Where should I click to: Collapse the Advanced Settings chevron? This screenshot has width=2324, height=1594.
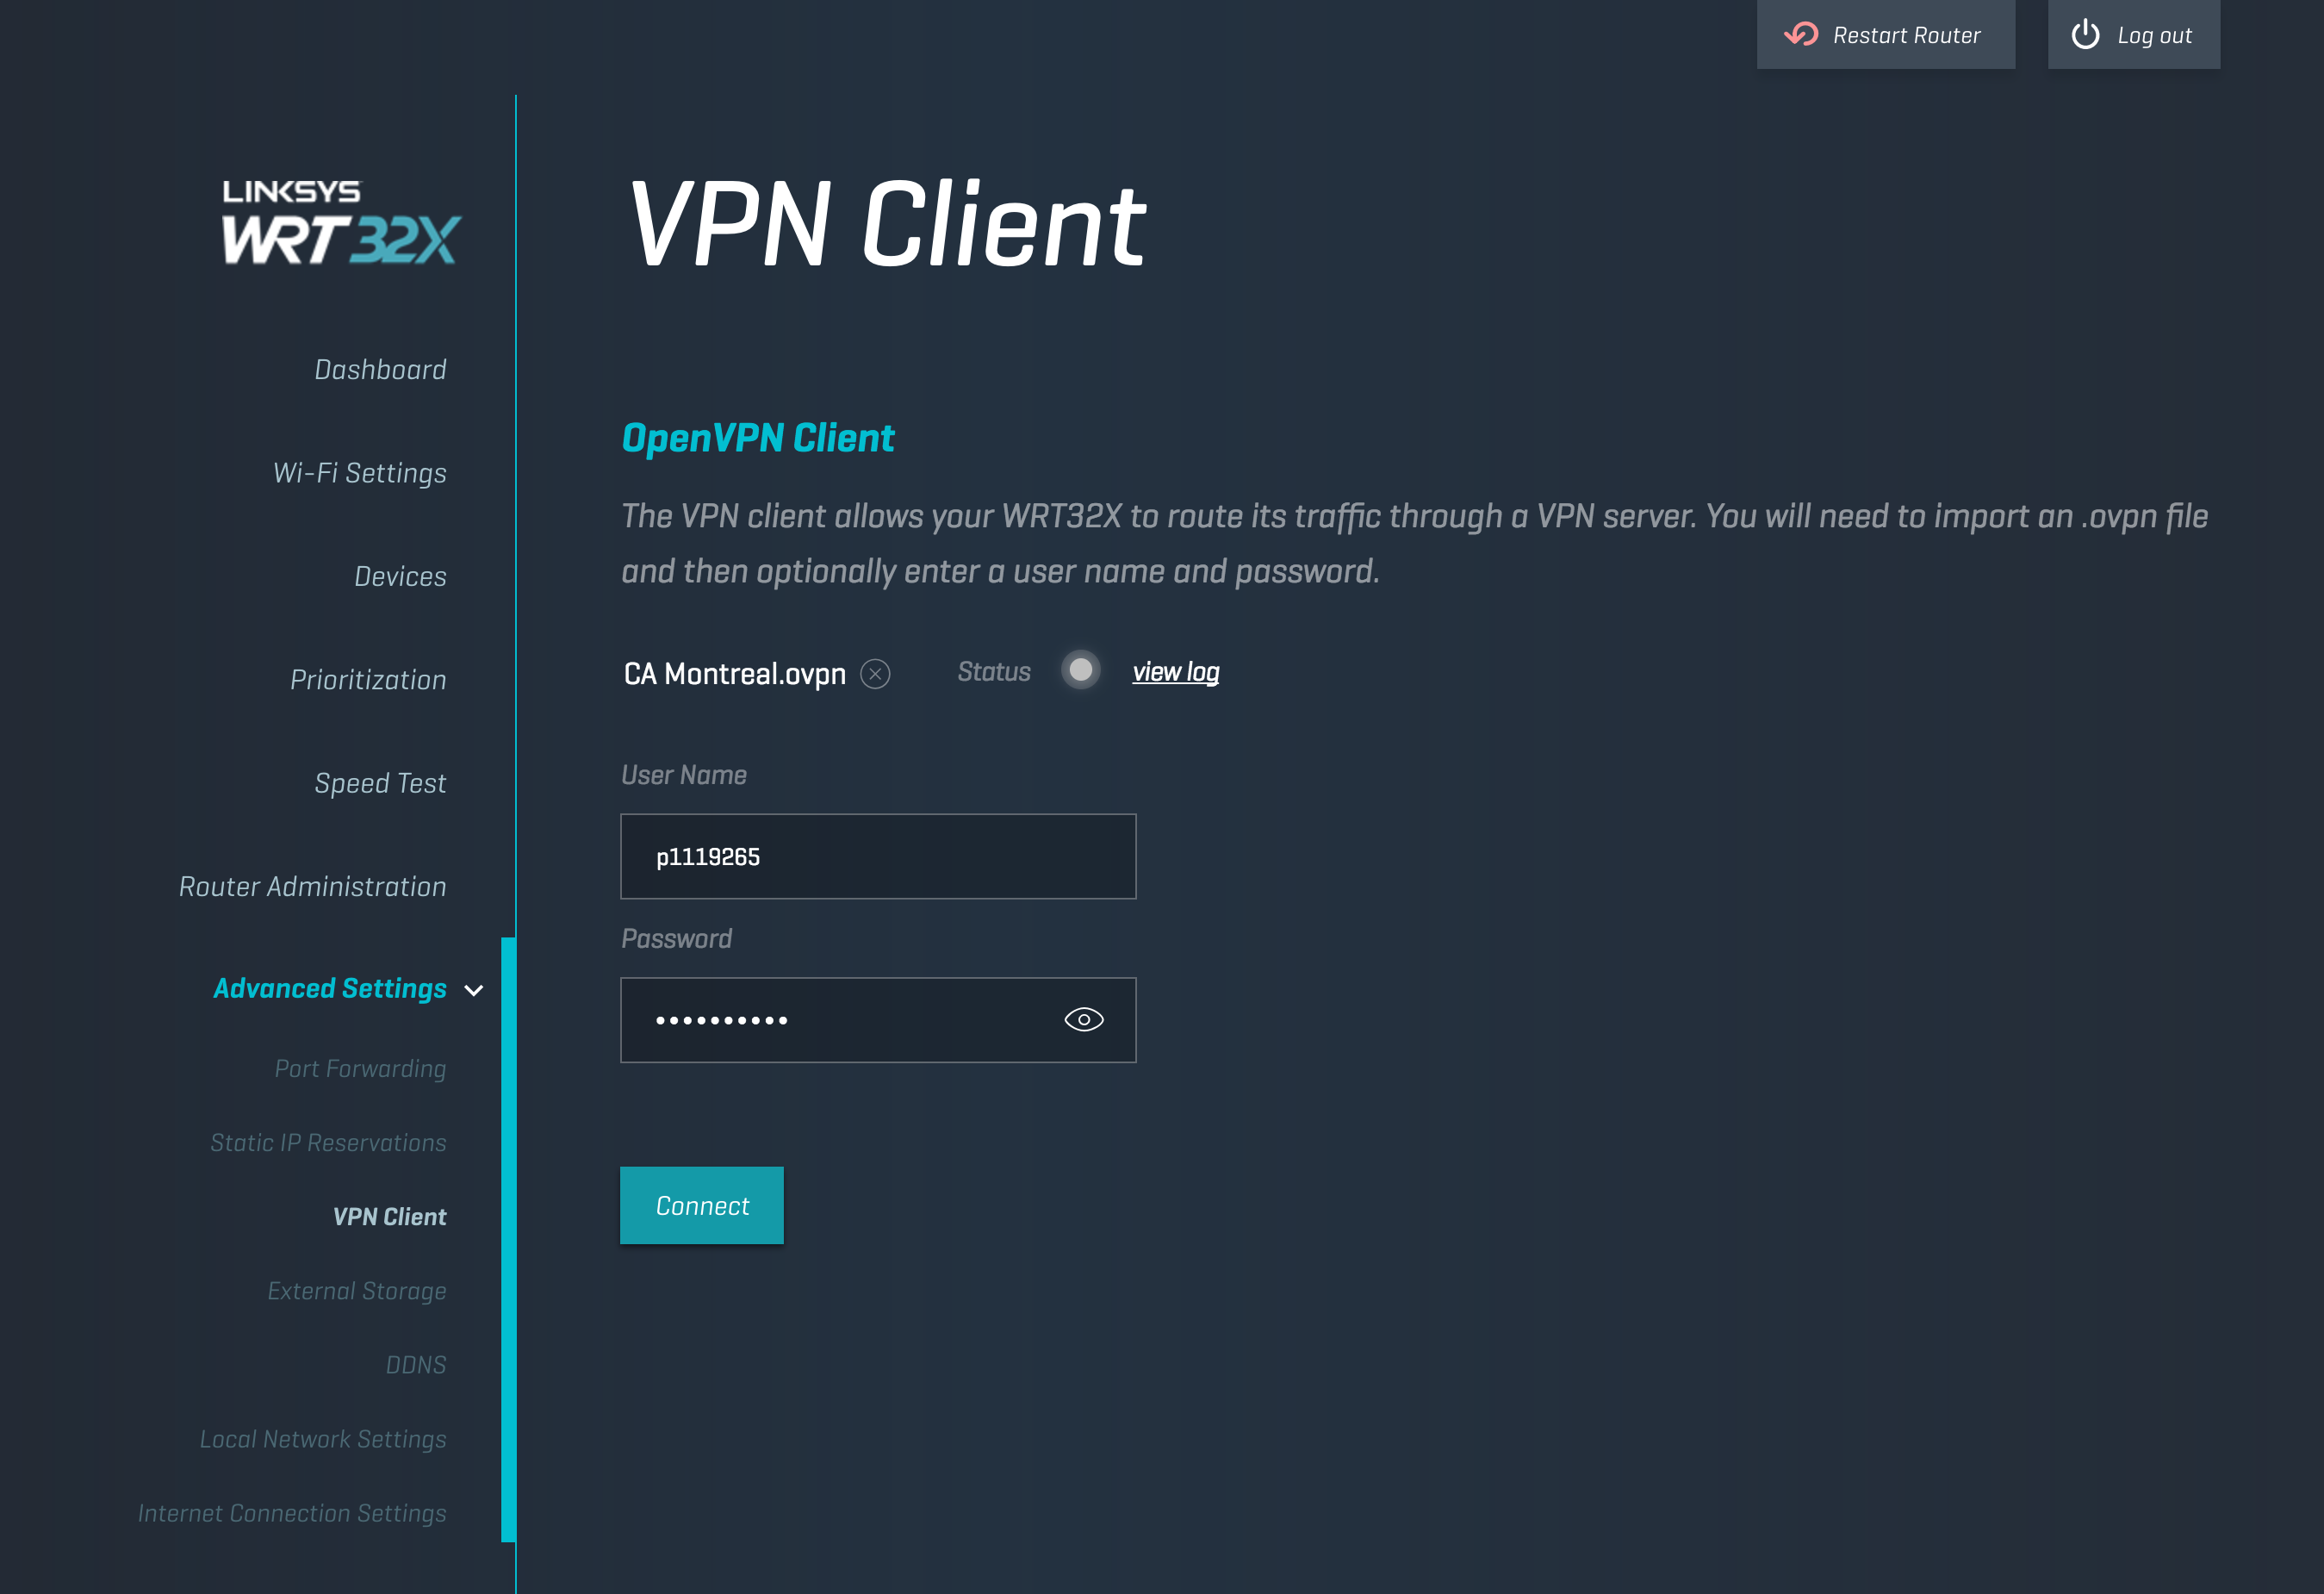[x=474, y=990]
